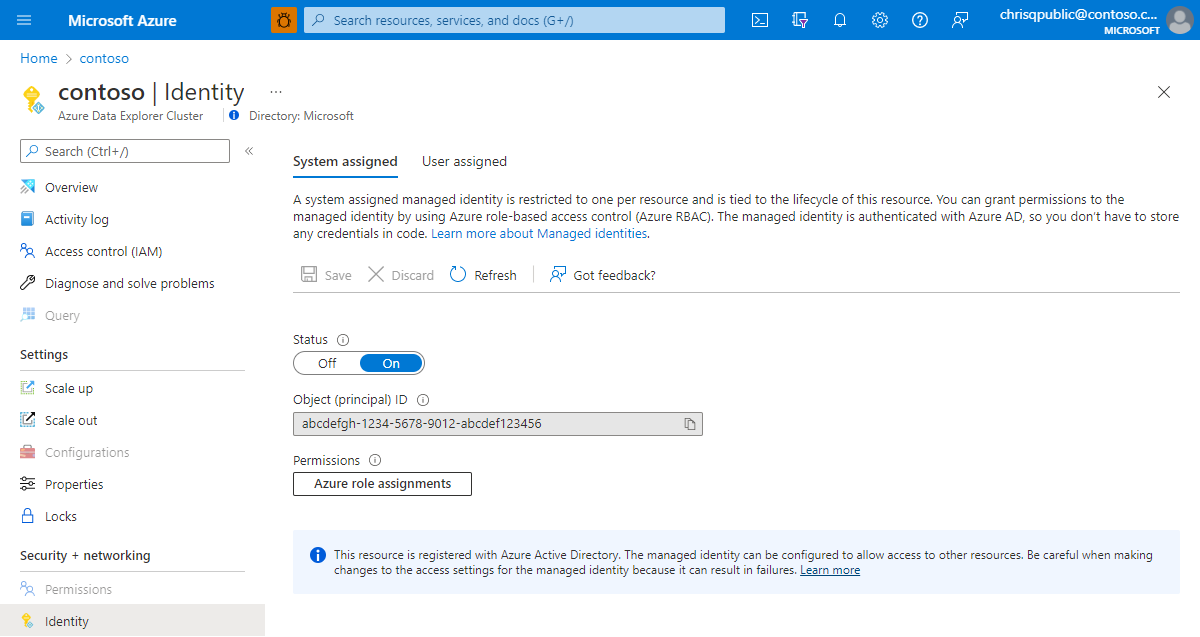Click the bug report icon beside search
The height and width of the screenshot is (637, 1200).
tap(284, 20)
